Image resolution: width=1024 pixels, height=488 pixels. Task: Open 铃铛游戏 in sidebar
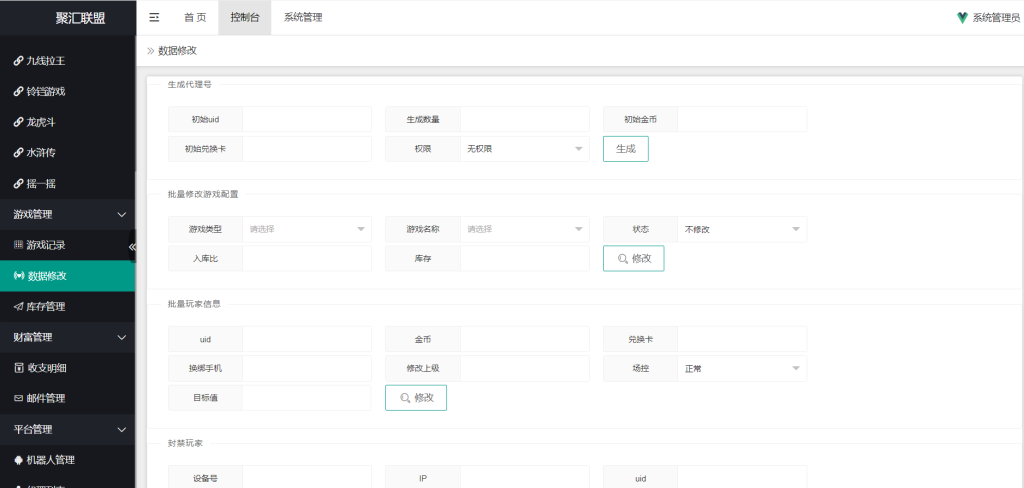pyautogui.click(x=67, y=91)
